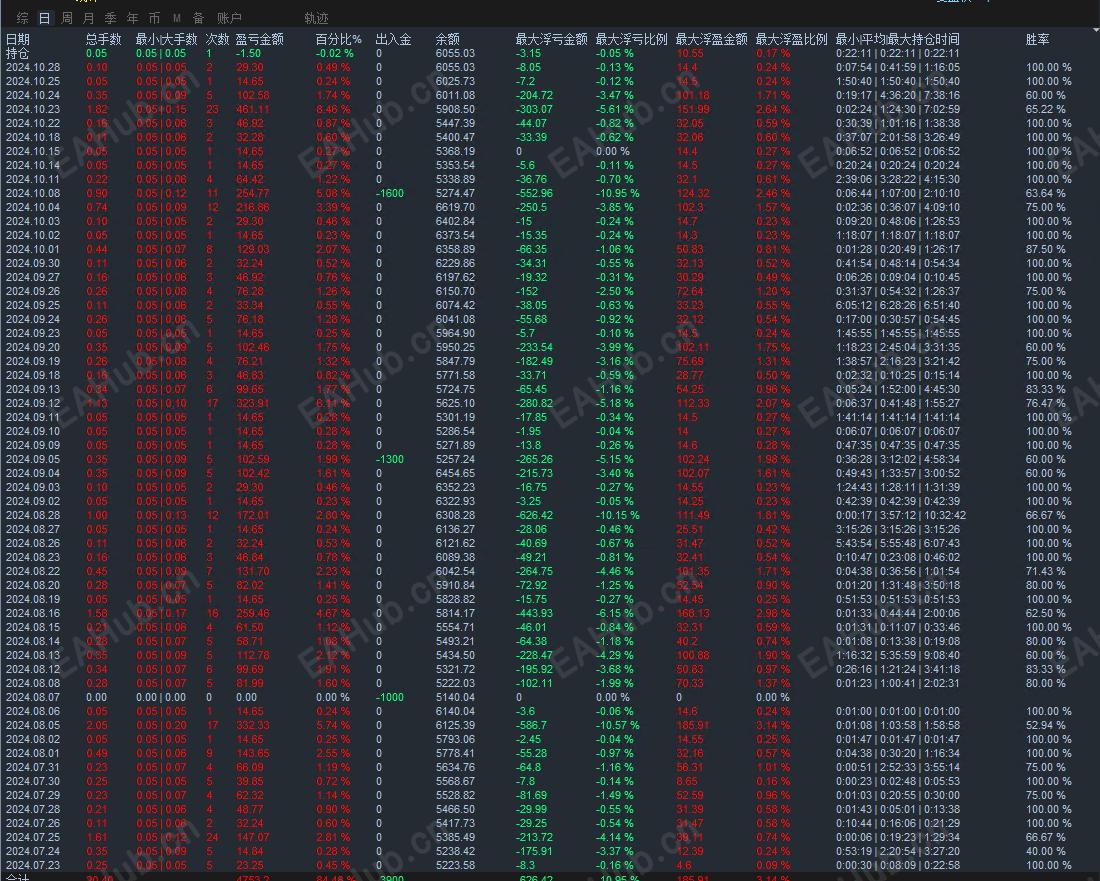Open the 季 quarterly tab
This screenshot has height=881, width=1100.
[111, 18]
